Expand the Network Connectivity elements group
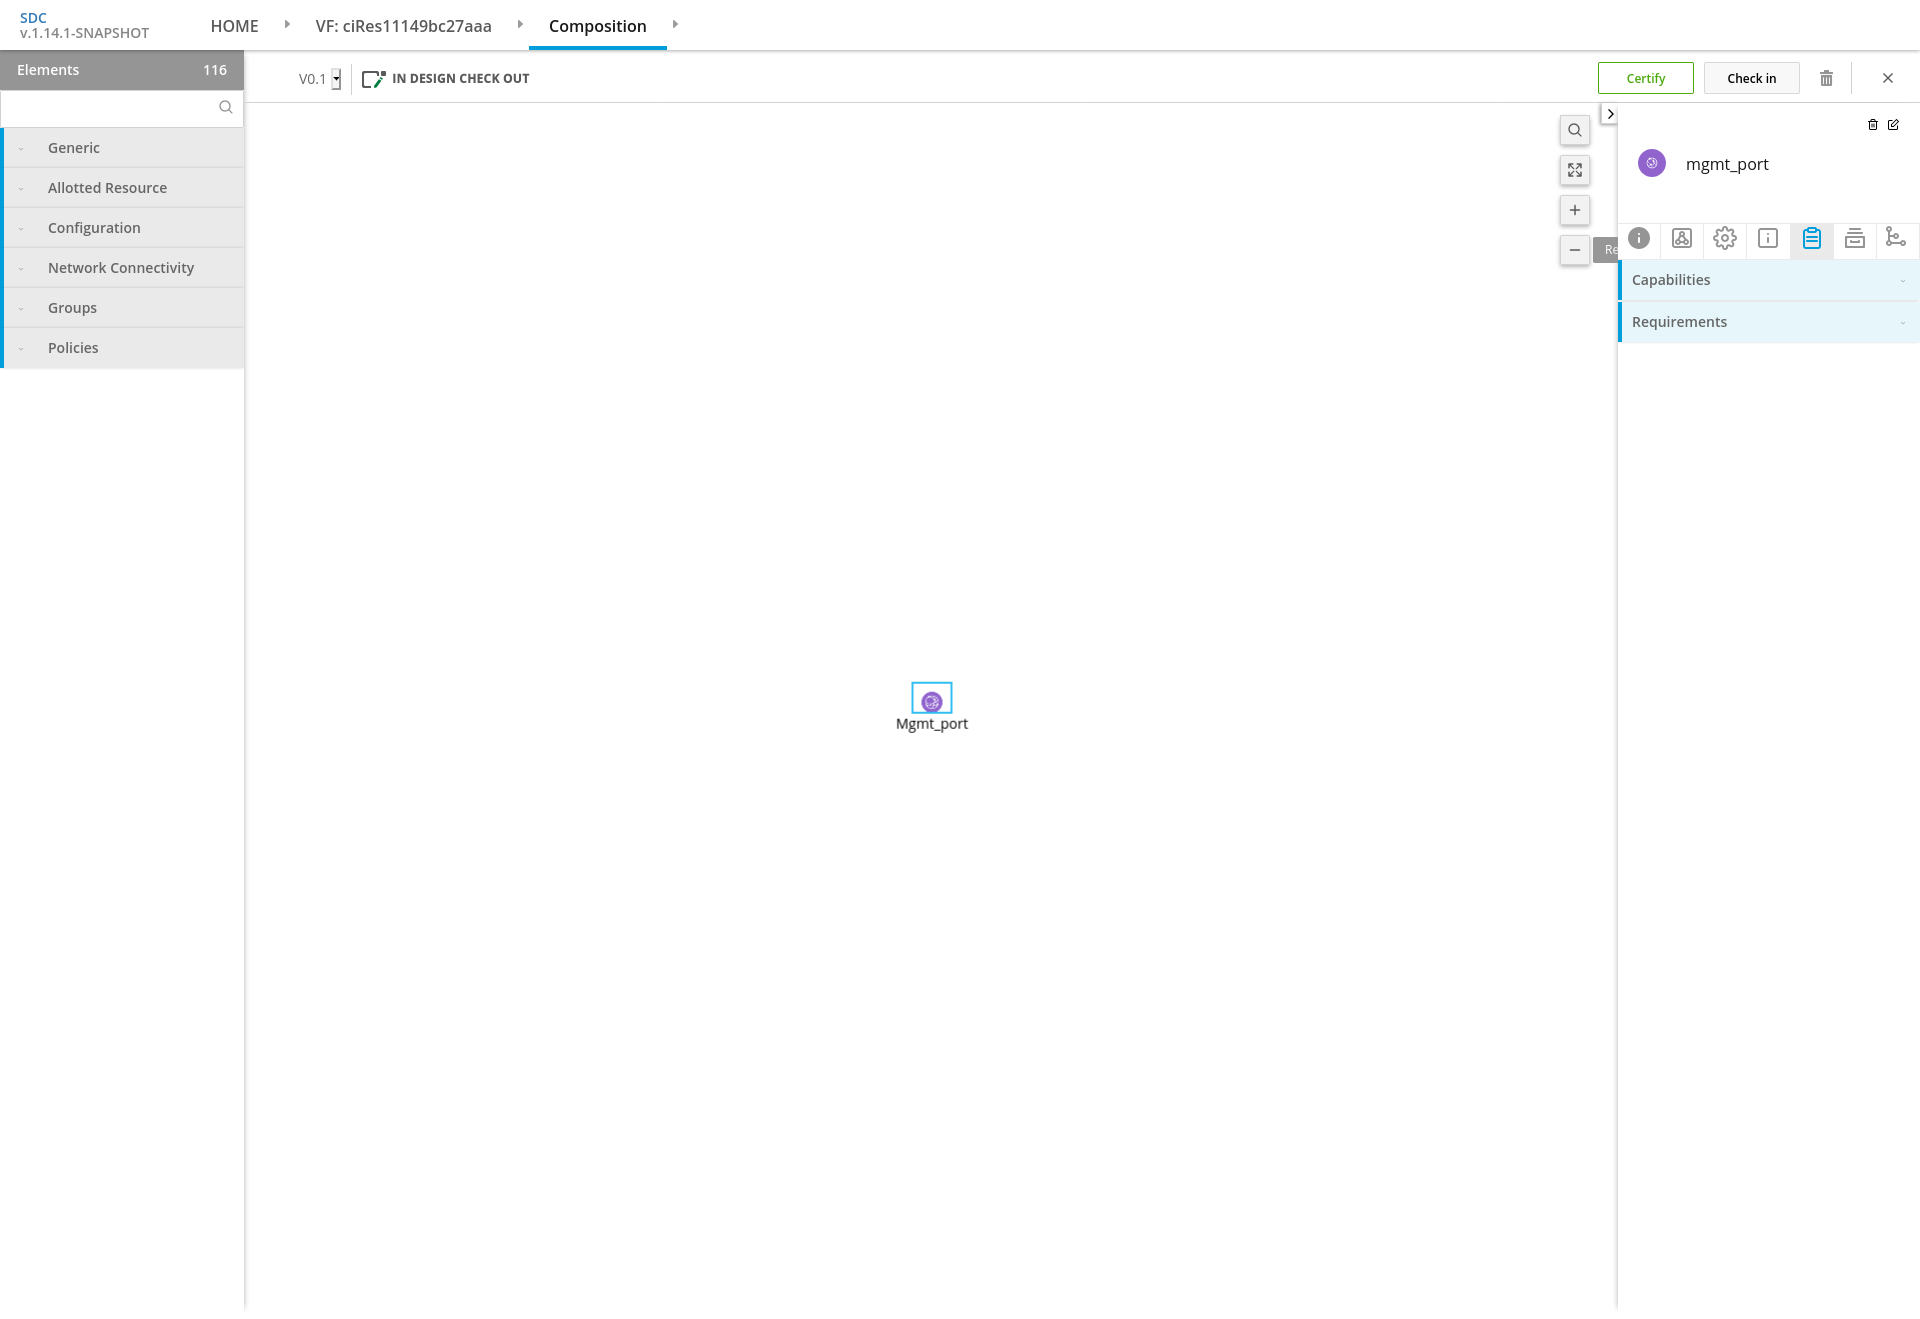Image resolution: width=1920 pixels, height=1319 pixels. coord(121,268)
